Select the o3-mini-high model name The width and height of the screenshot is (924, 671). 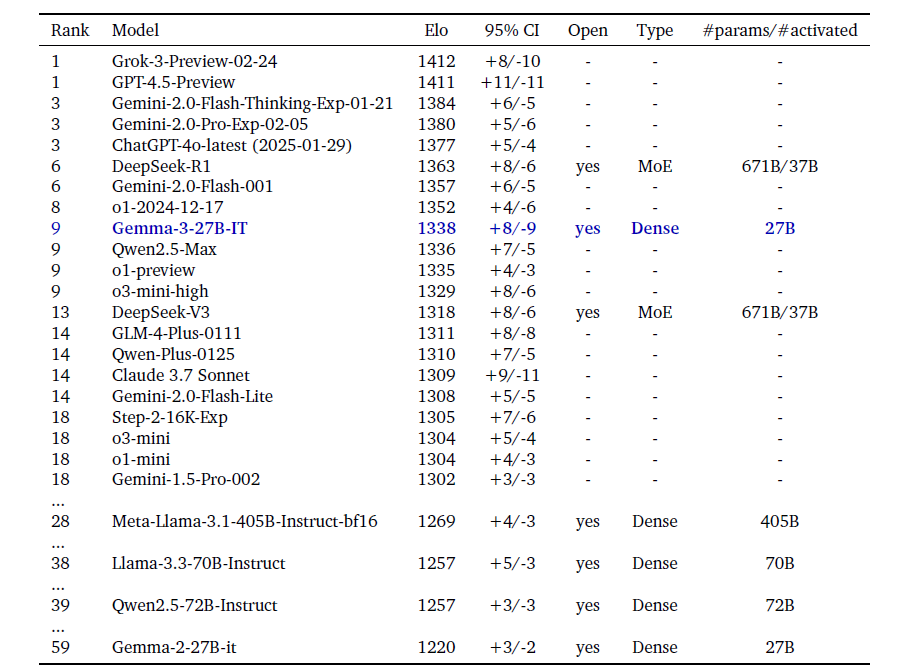tap(160, 292)
